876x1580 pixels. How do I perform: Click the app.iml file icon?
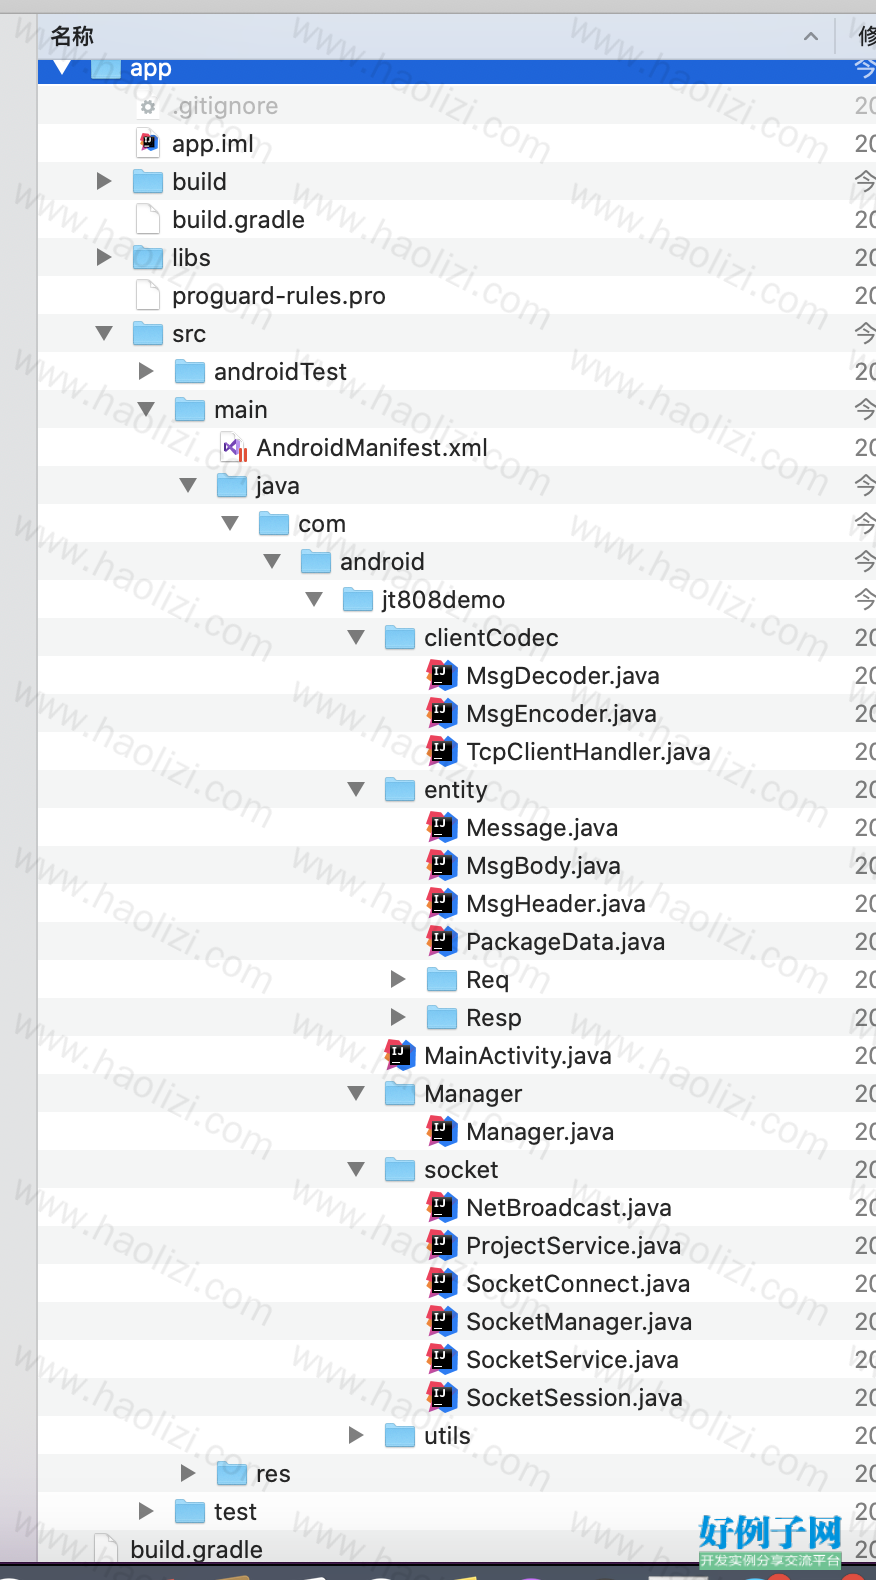click(148, 143)
